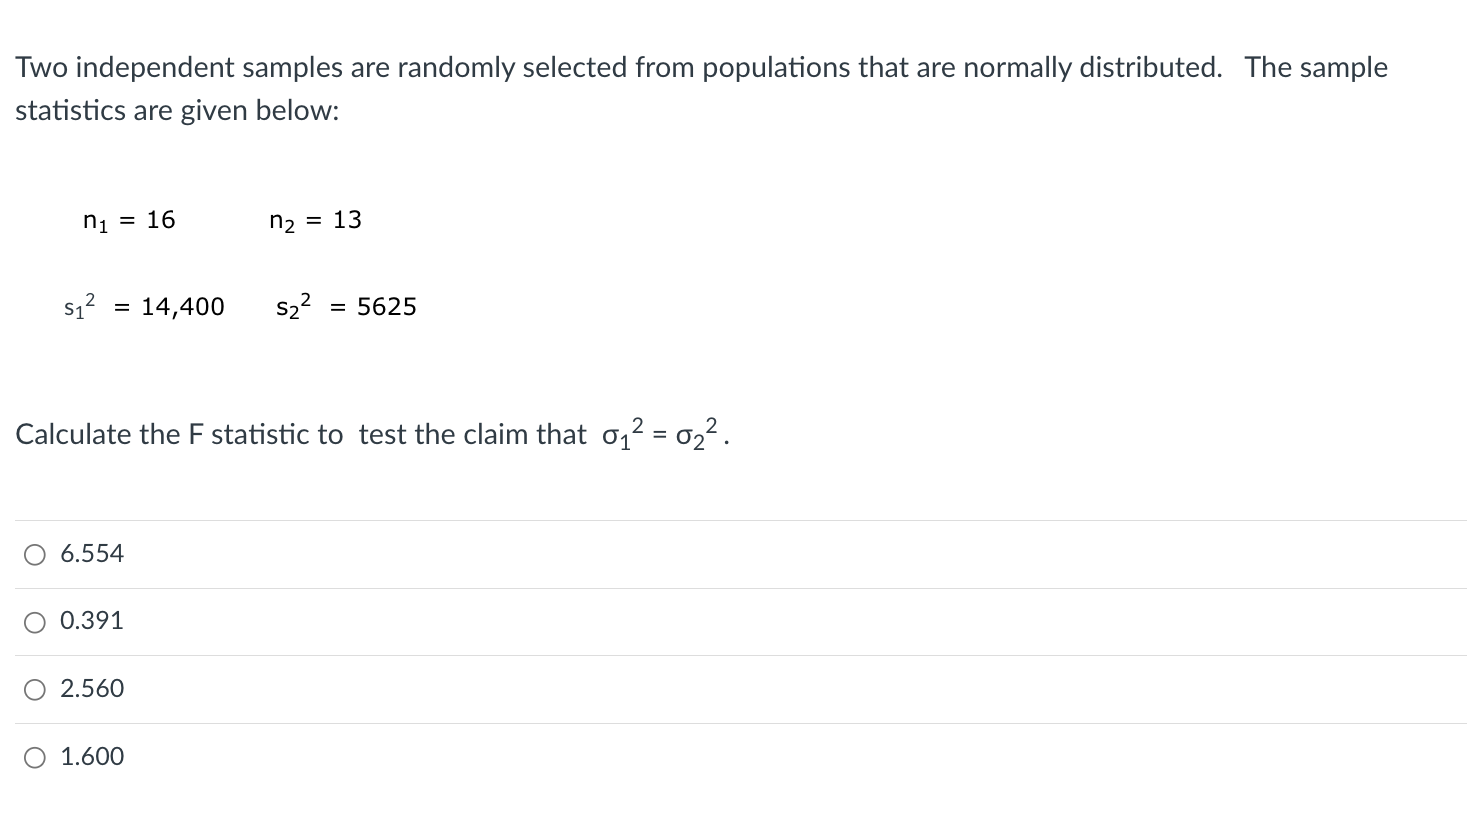
Task: Click the answer label 0.391
Action: pos(91,621)
